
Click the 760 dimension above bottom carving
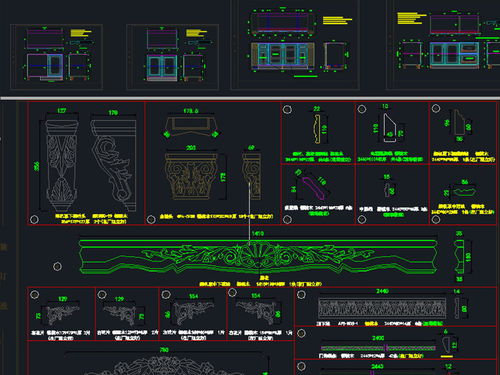coord(164,350)
